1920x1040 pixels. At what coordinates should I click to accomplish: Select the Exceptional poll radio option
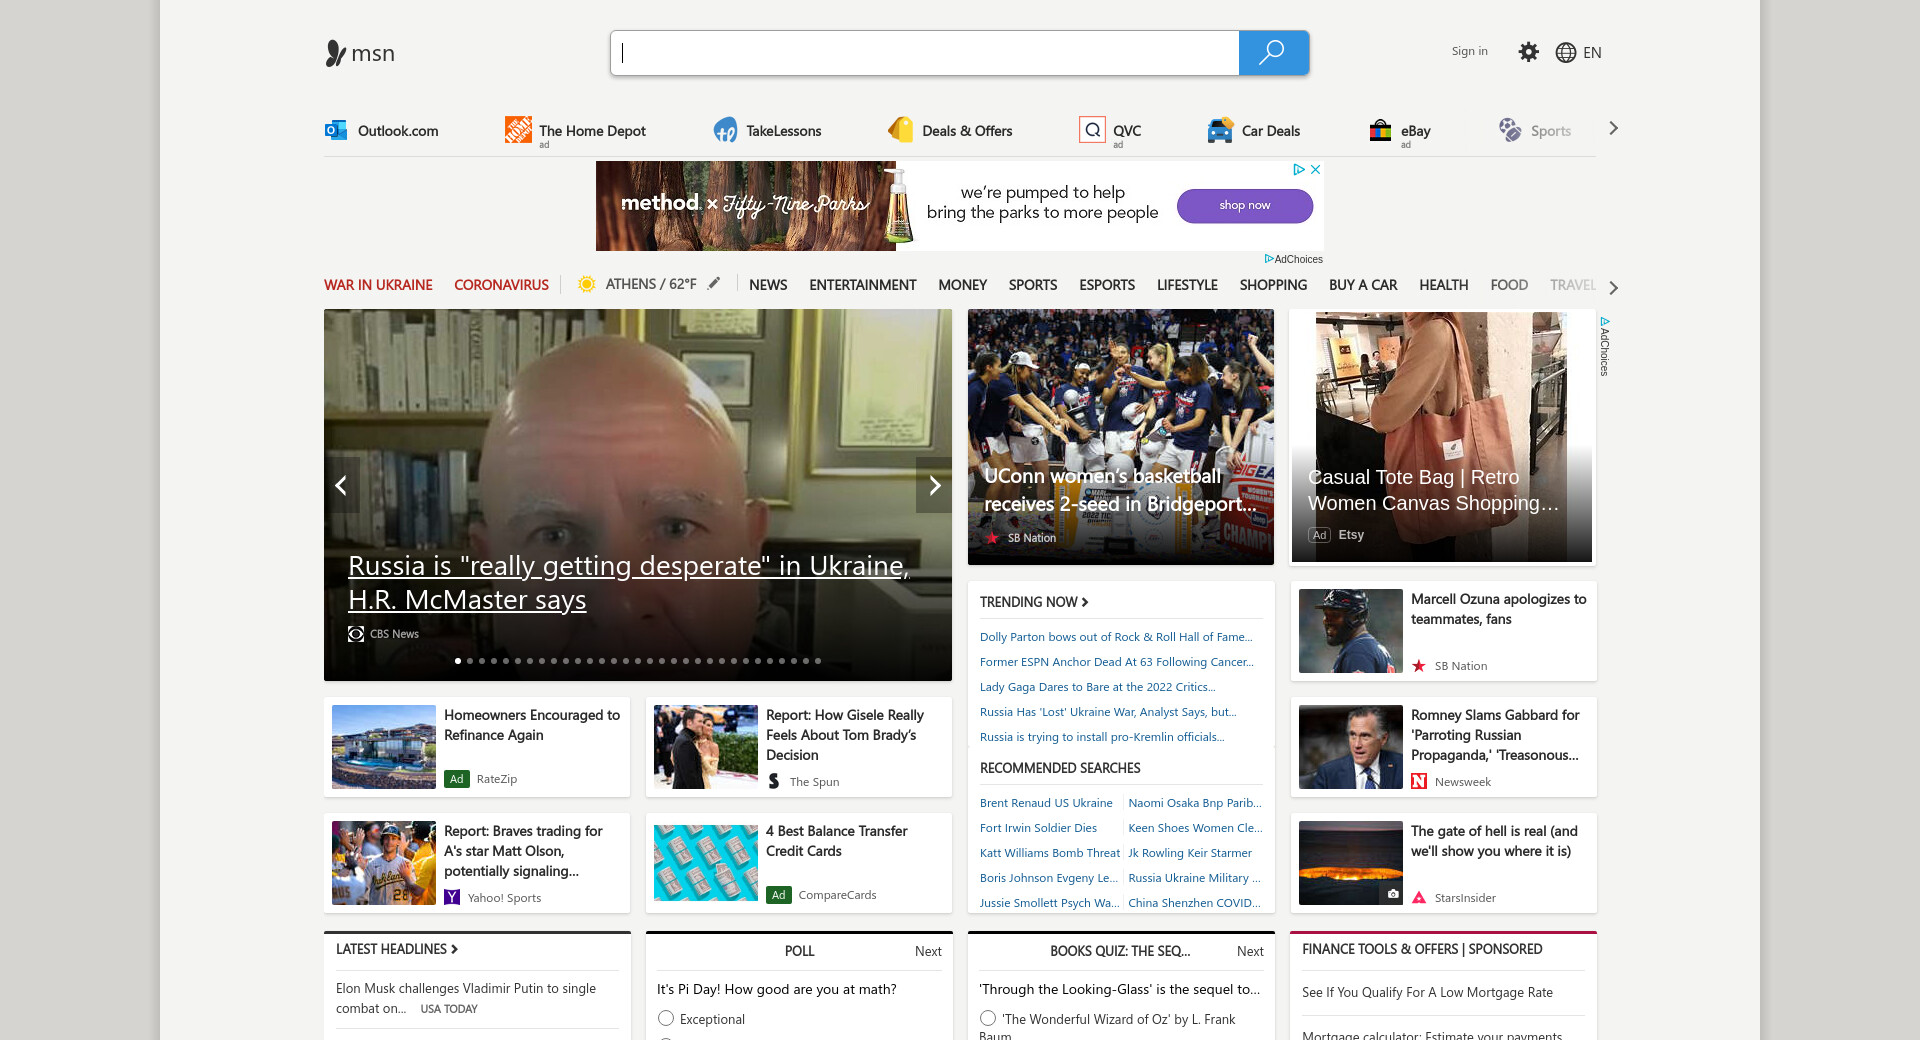(x=666, y=1018)
